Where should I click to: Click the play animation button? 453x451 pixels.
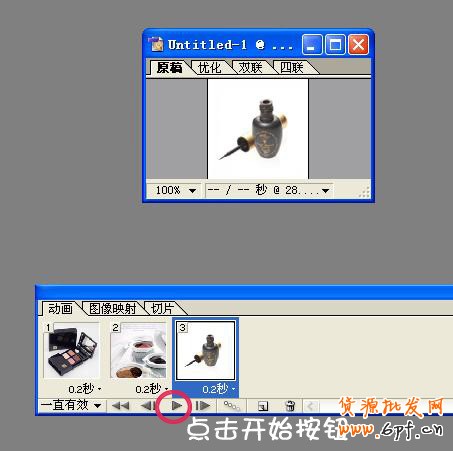coord(177,406)
